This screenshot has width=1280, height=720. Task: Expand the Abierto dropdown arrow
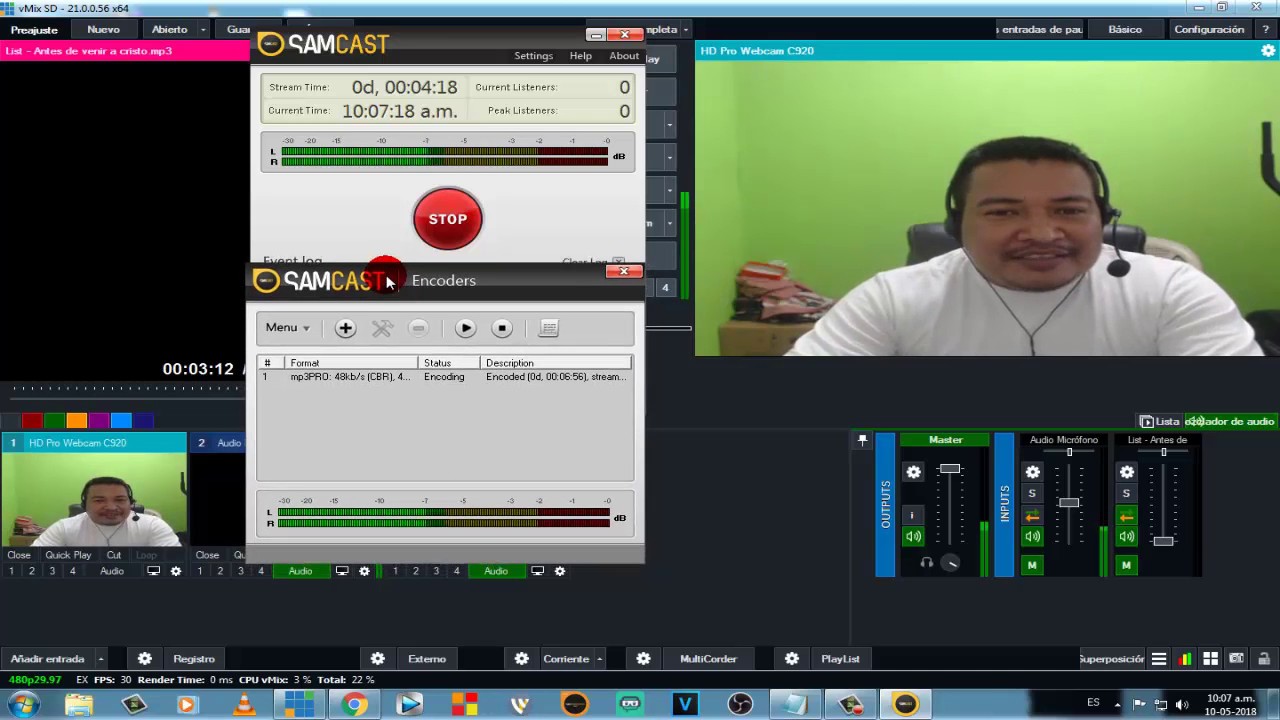203,29
